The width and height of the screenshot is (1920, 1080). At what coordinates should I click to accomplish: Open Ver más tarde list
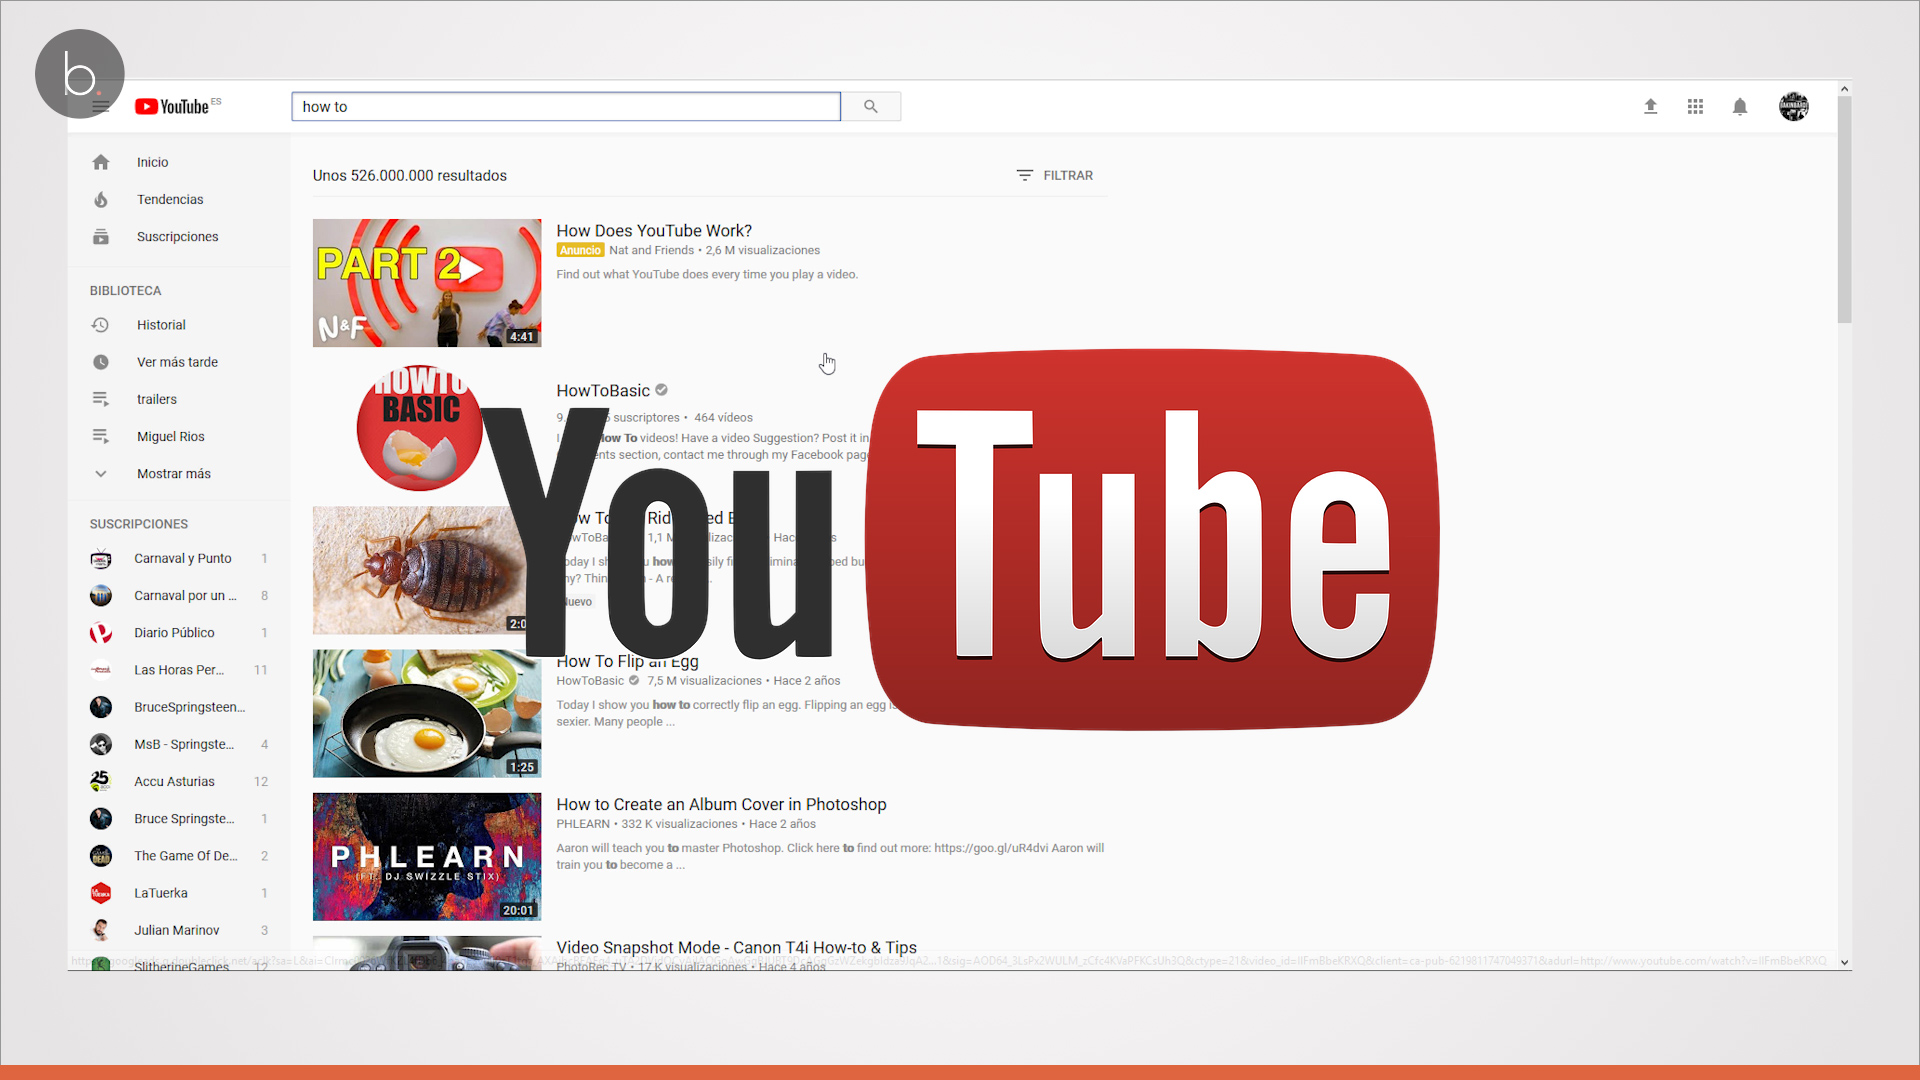coord(177,362)
